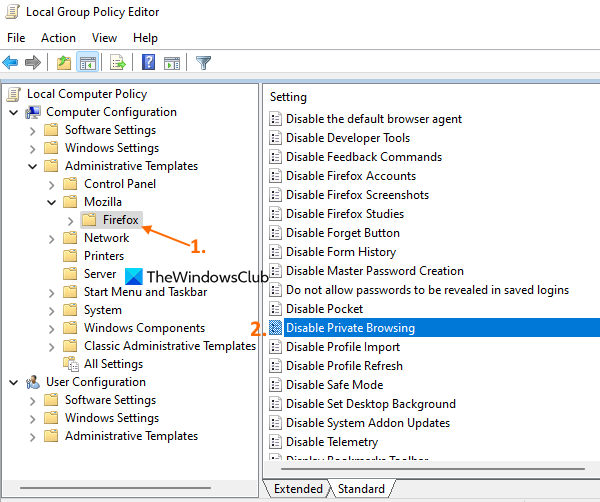Go back with the blue Back arrow
The image size is (600, 502).
(10, 62)
